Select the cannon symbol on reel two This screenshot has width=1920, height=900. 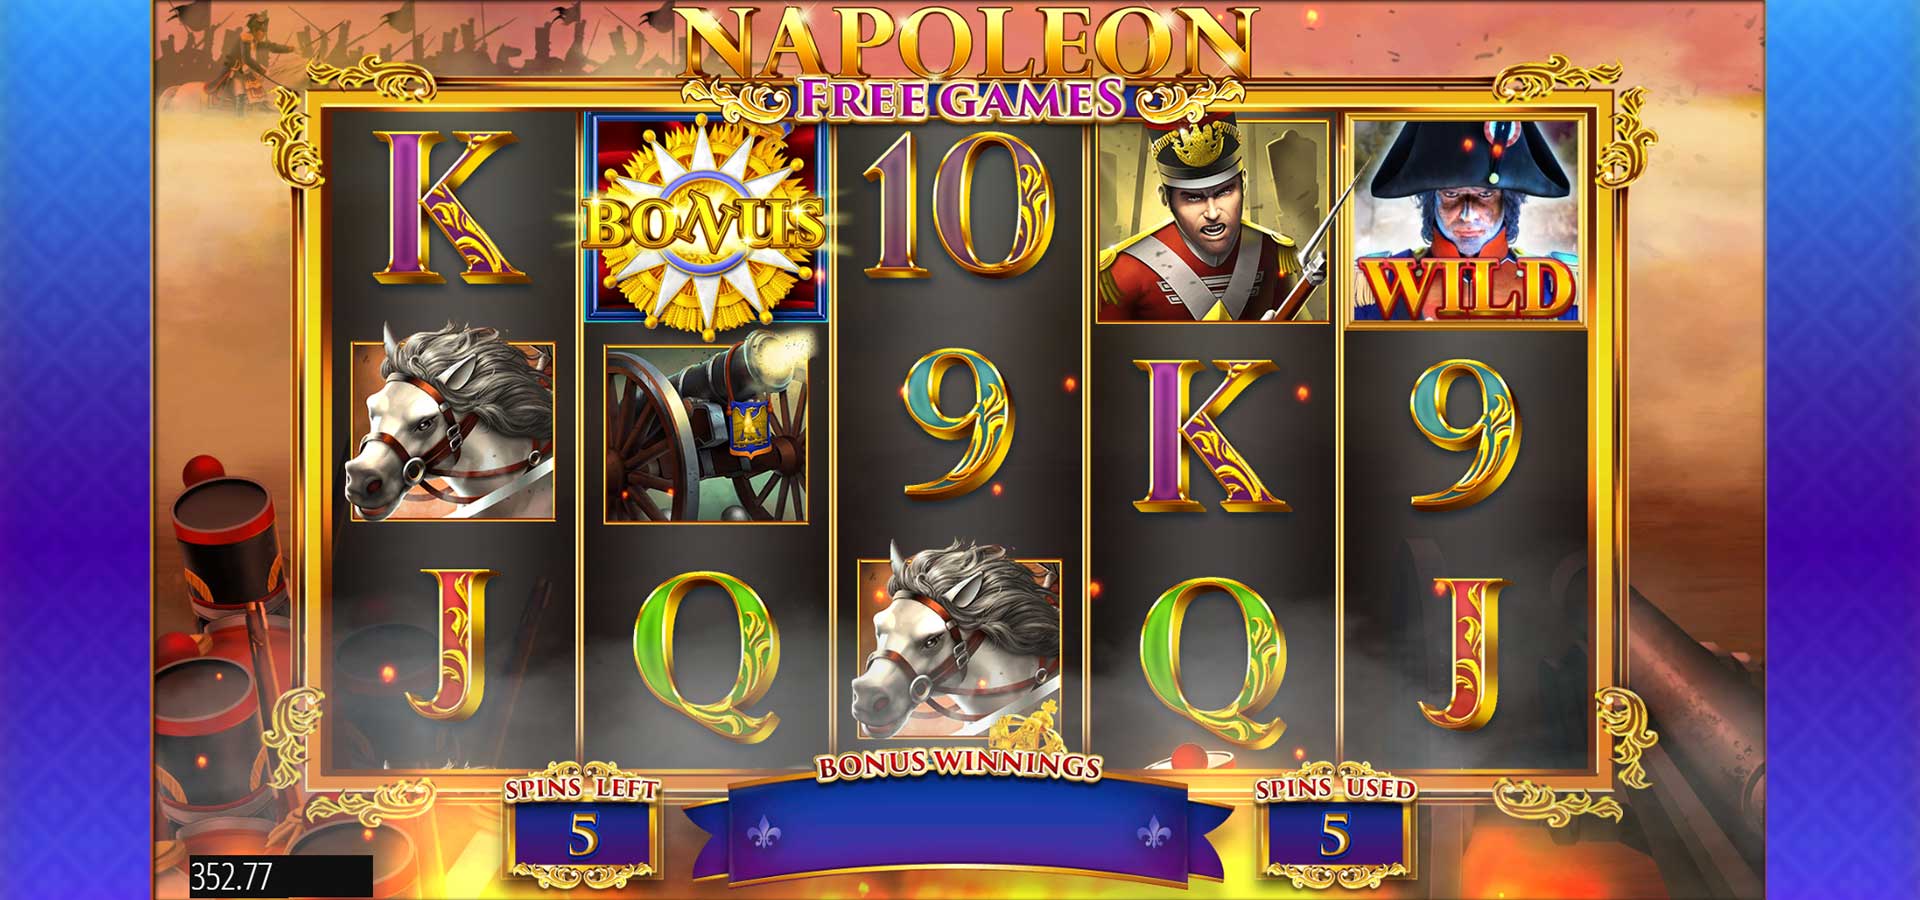tap(706, 433)
